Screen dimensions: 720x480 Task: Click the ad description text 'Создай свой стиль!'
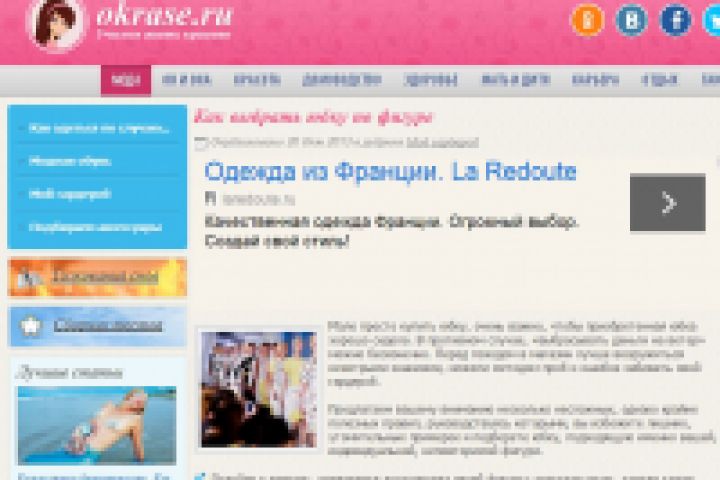(277, 241)
